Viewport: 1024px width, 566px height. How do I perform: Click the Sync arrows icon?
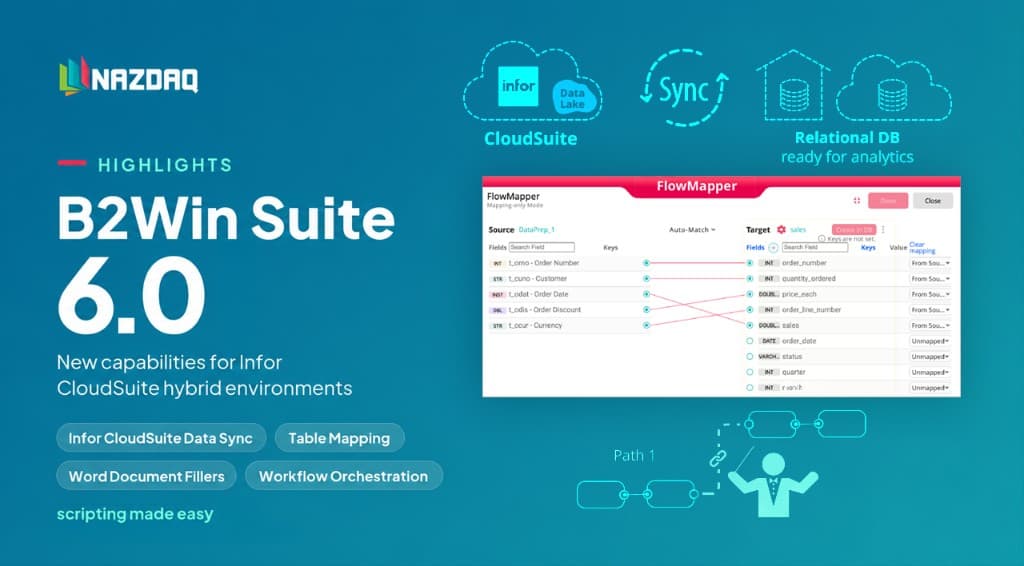click(x=684, y=89)
